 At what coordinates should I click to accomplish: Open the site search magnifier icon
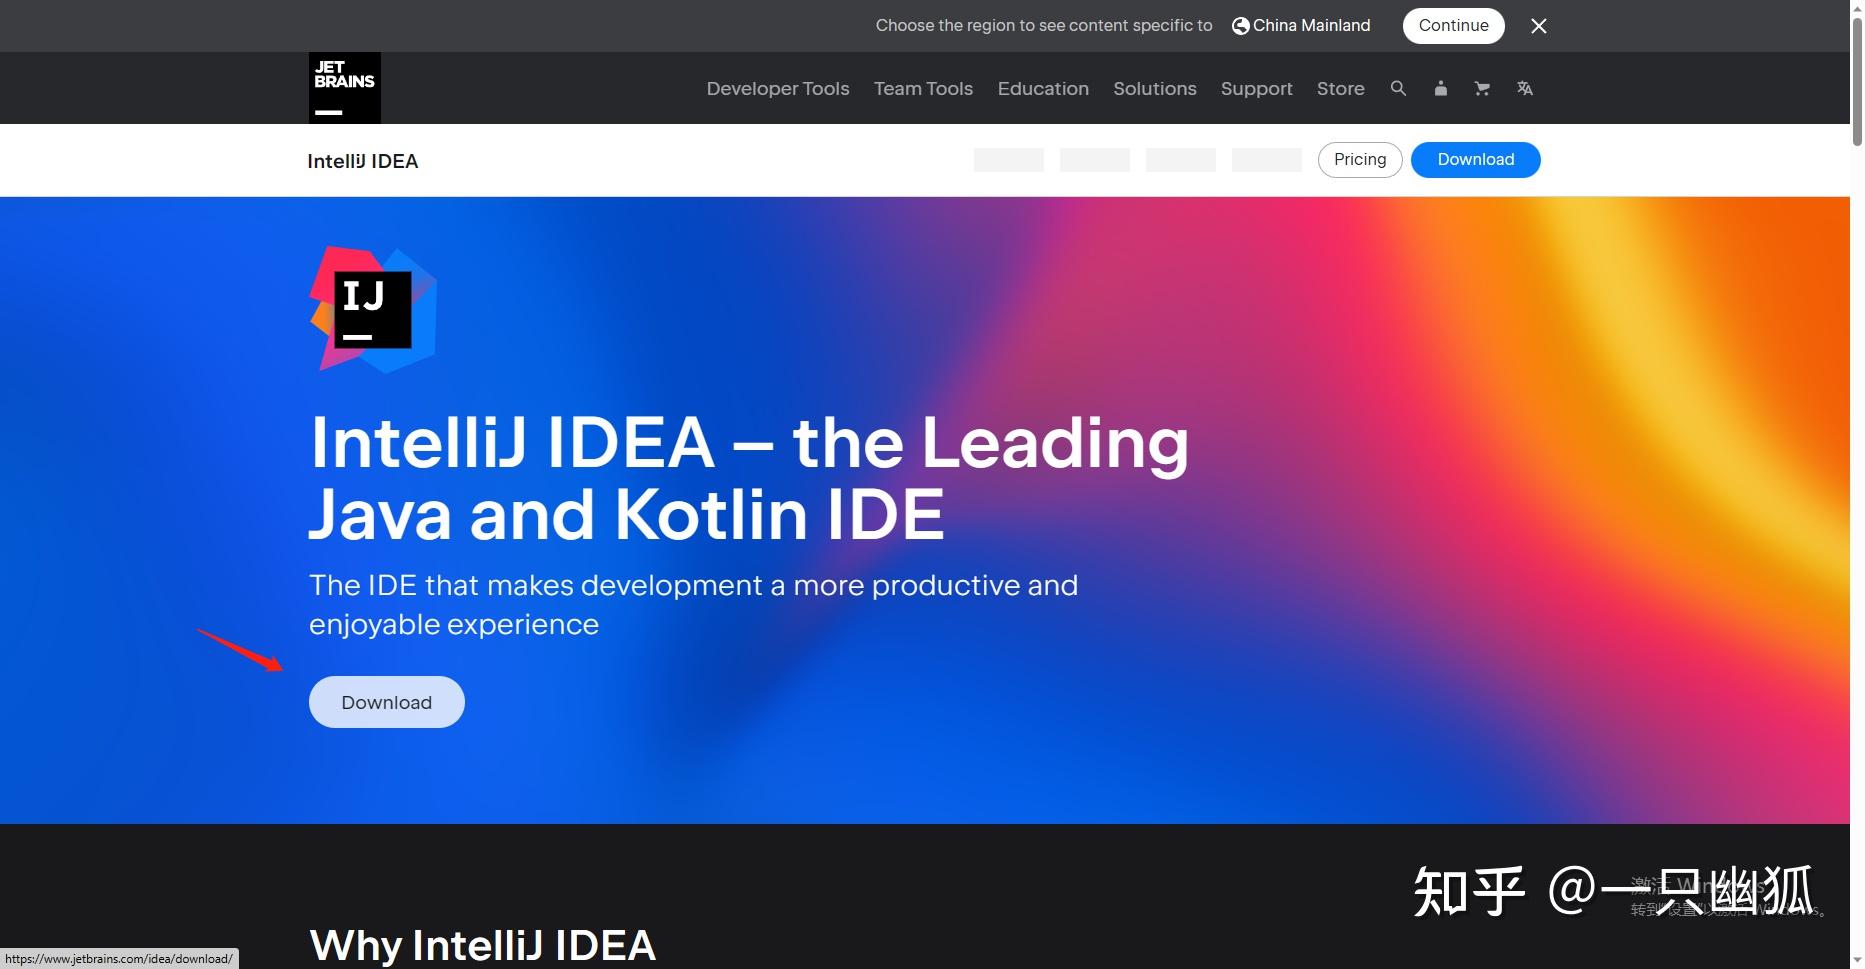1398,88
